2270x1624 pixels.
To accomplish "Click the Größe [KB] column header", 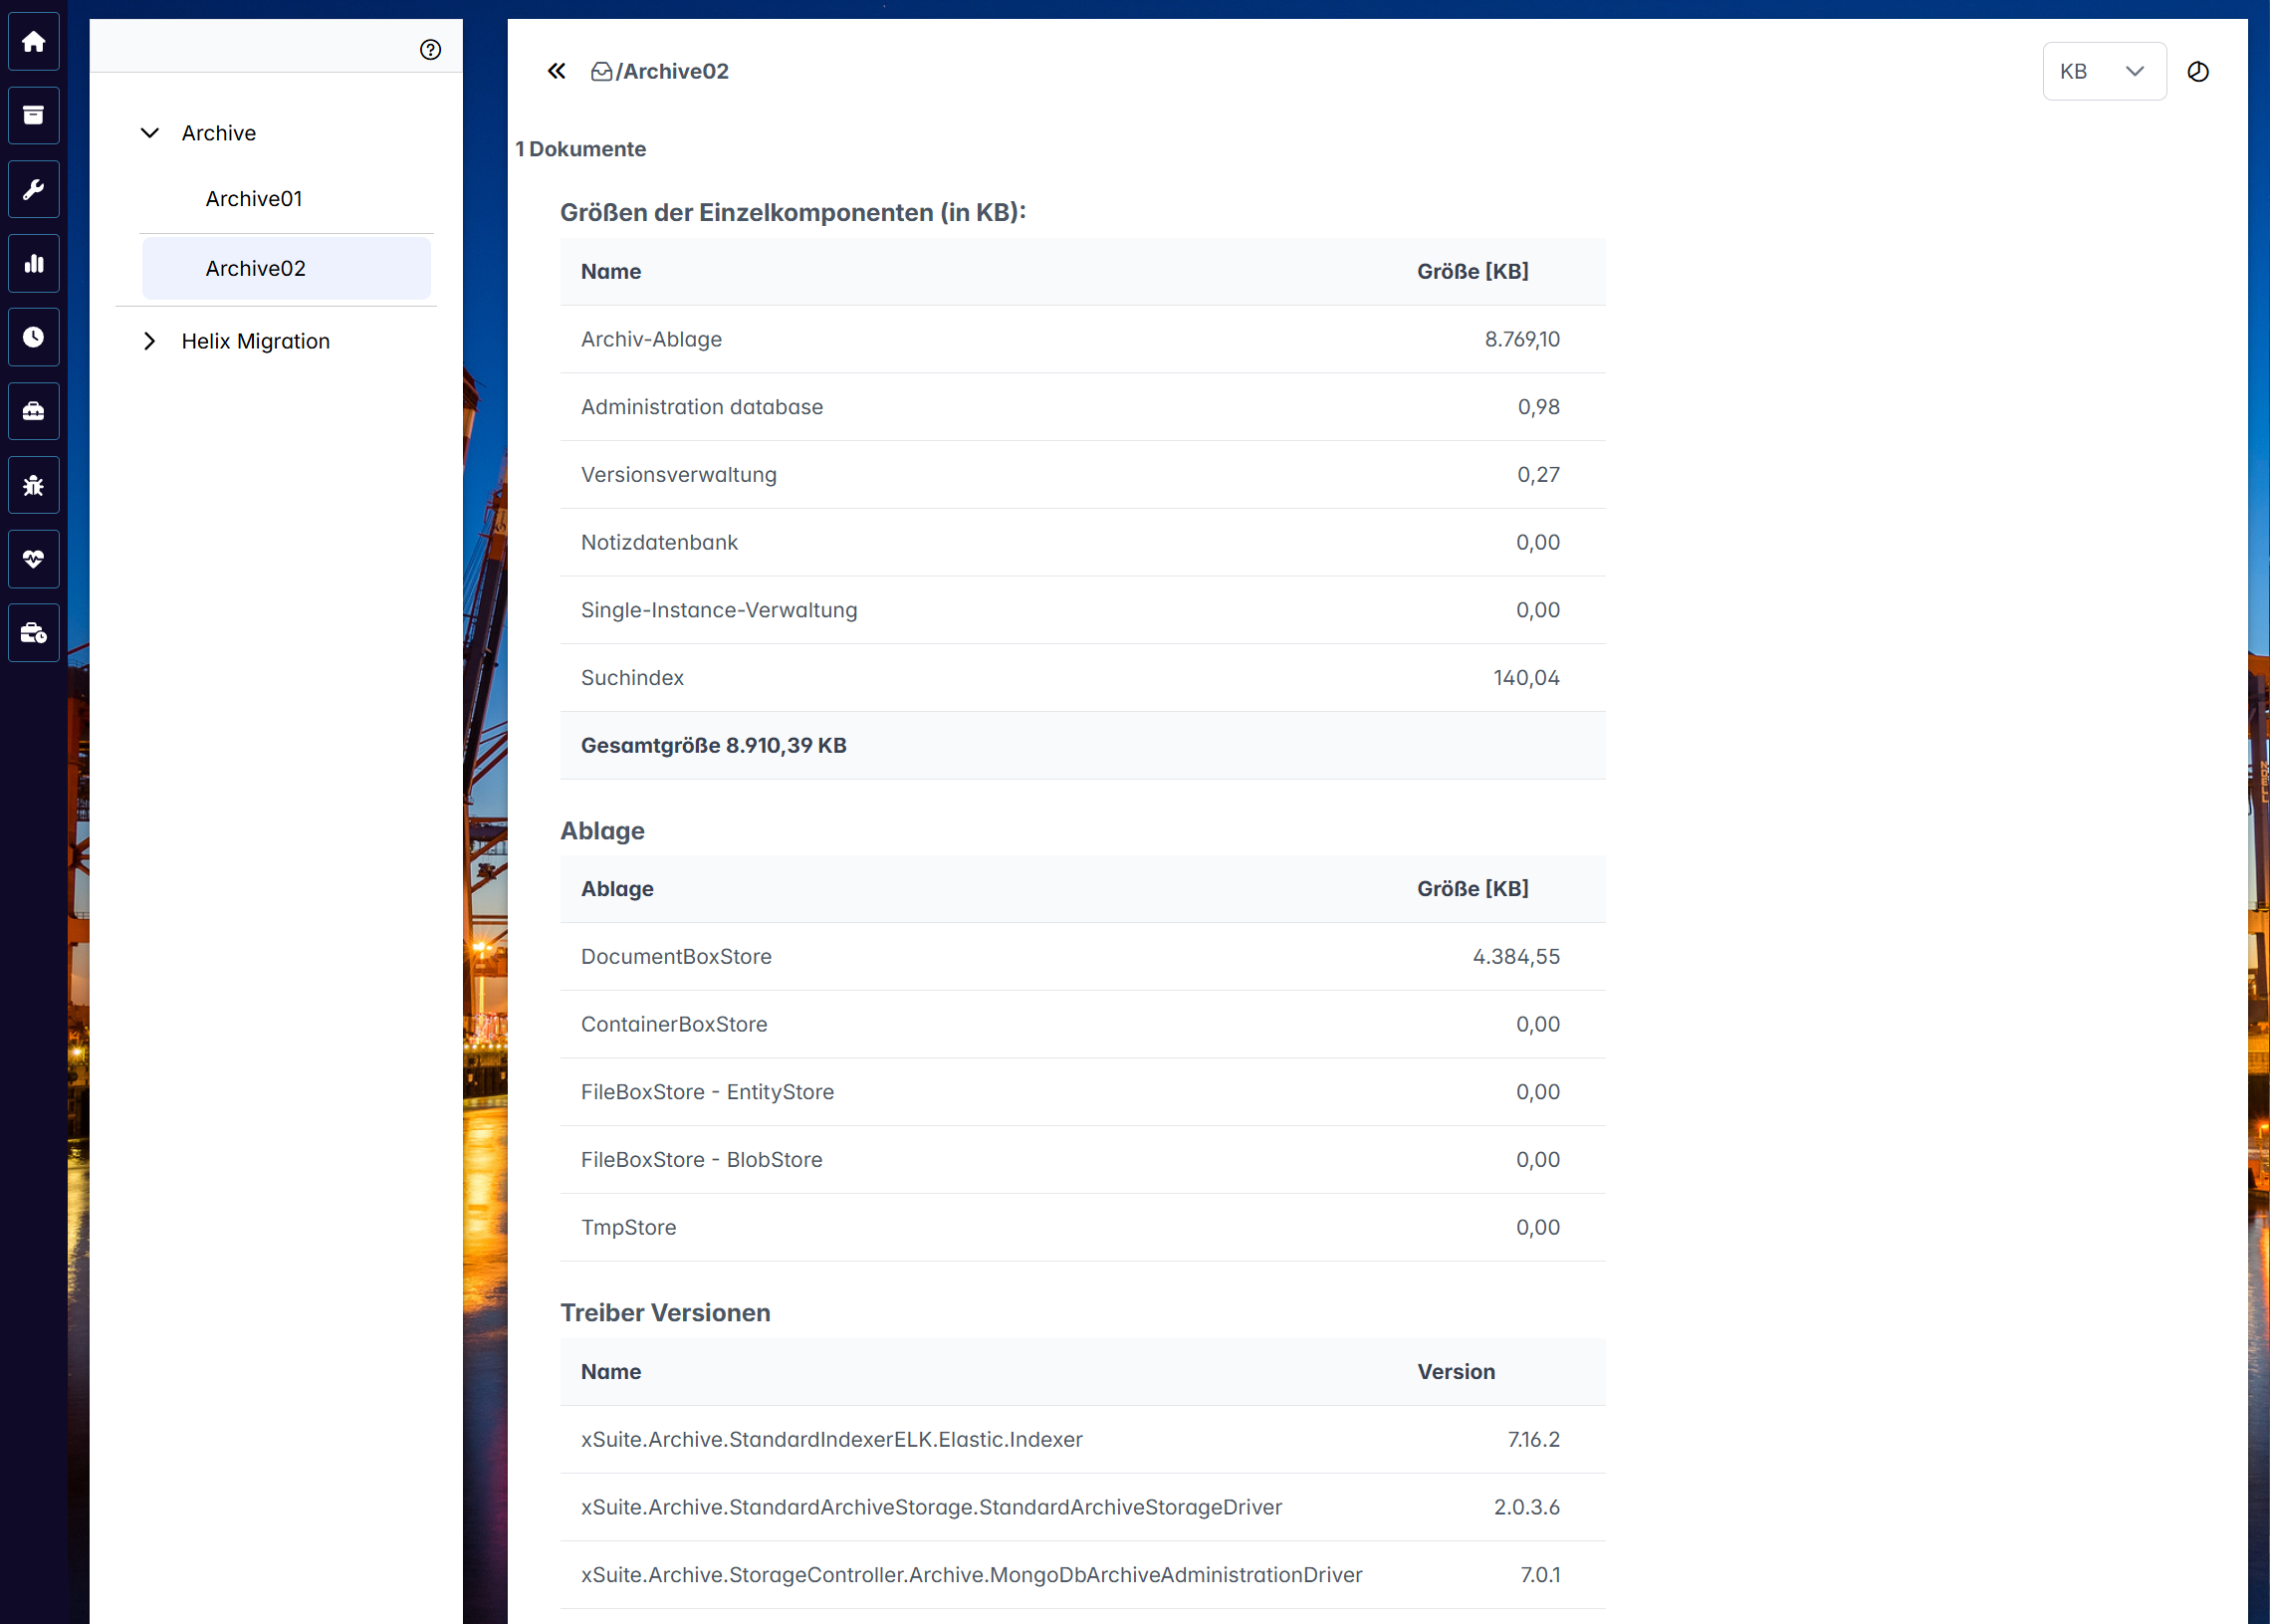I will point(1471,271).
